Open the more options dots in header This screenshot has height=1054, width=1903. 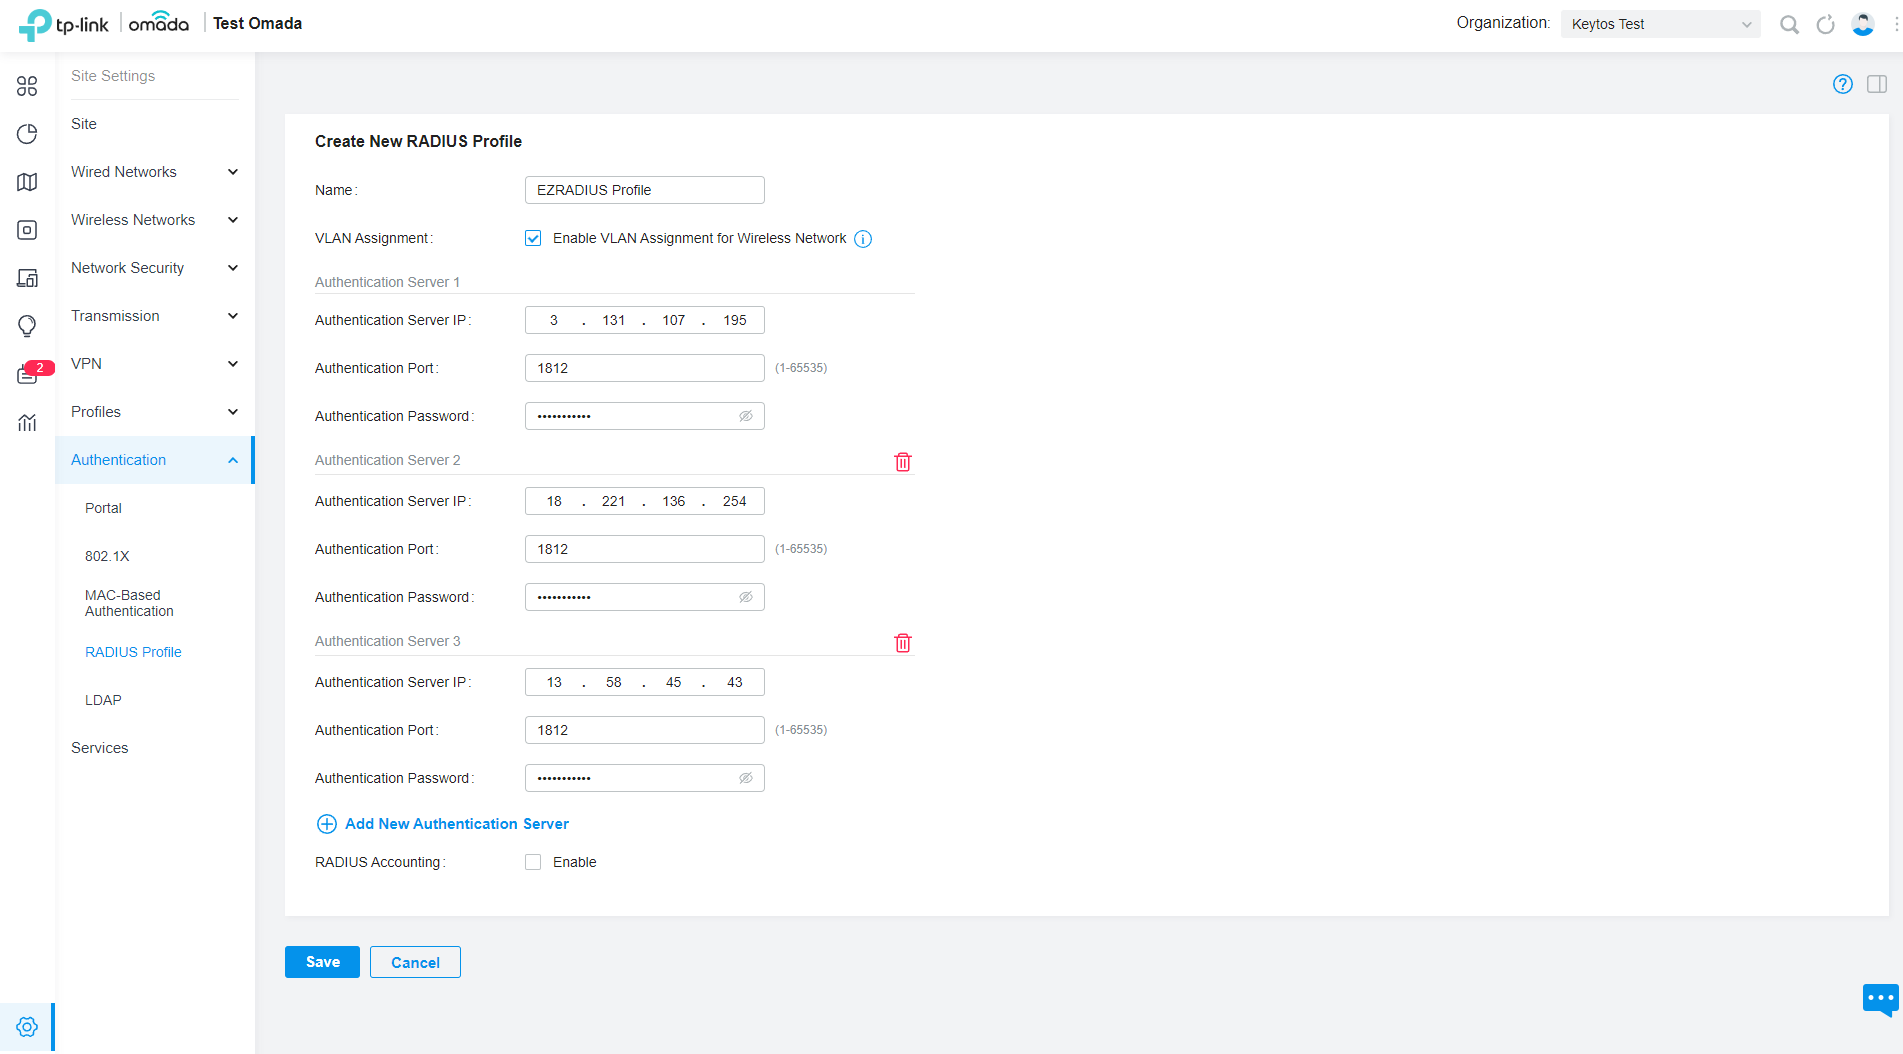(x=1896, y=24)
